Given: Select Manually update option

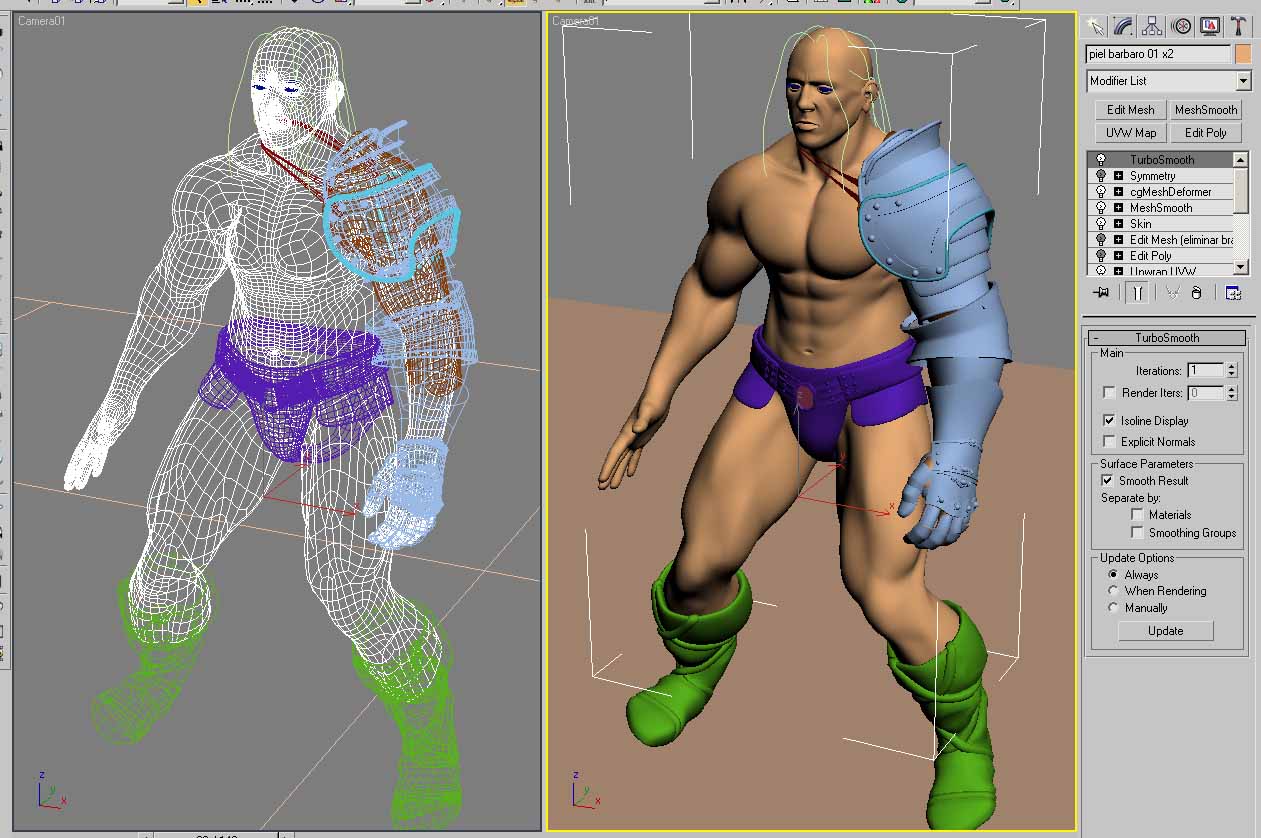Looking at the screenshot, I should pyautogui.click(x=1113, y=607).
